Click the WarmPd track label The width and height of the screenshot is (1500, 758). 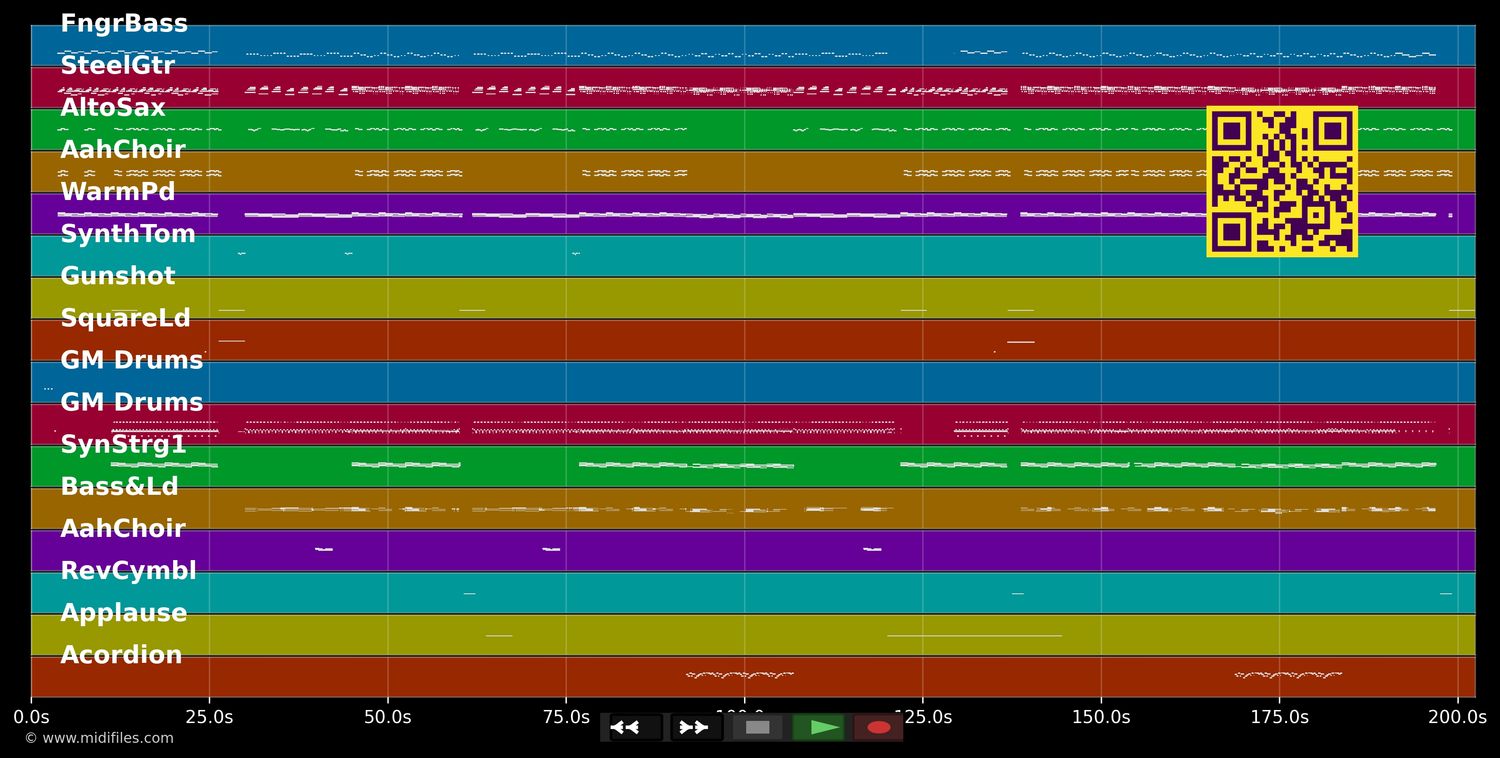click(117, 192)
